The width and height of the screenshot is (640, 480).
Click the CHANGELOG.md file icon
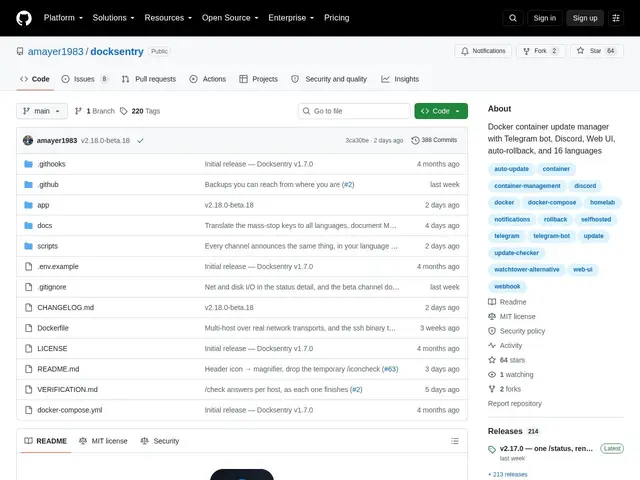pyautogui.click(x=28, y=307)
